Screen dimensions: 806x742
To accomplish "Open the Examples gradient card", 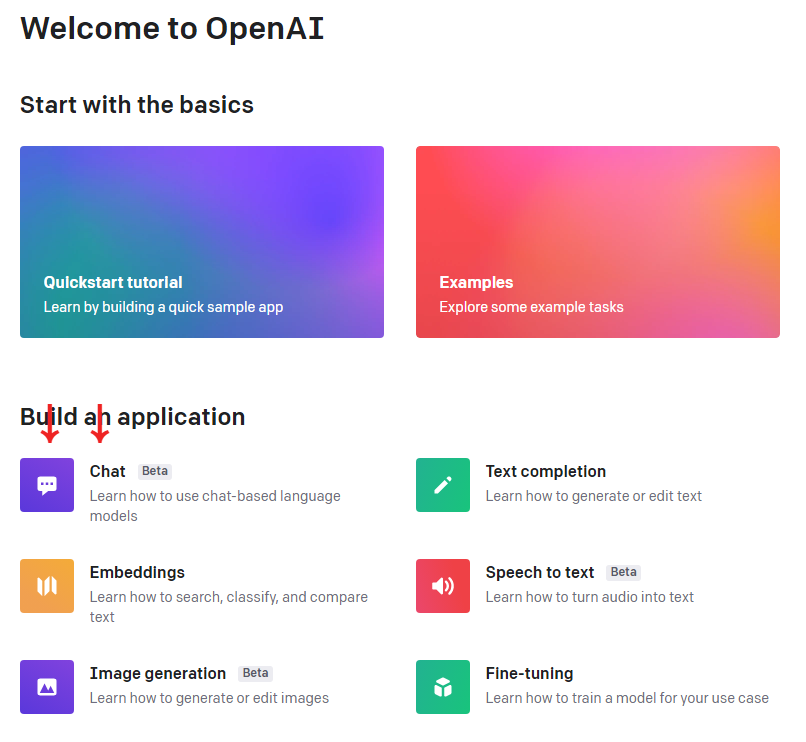I will (598, 242).
